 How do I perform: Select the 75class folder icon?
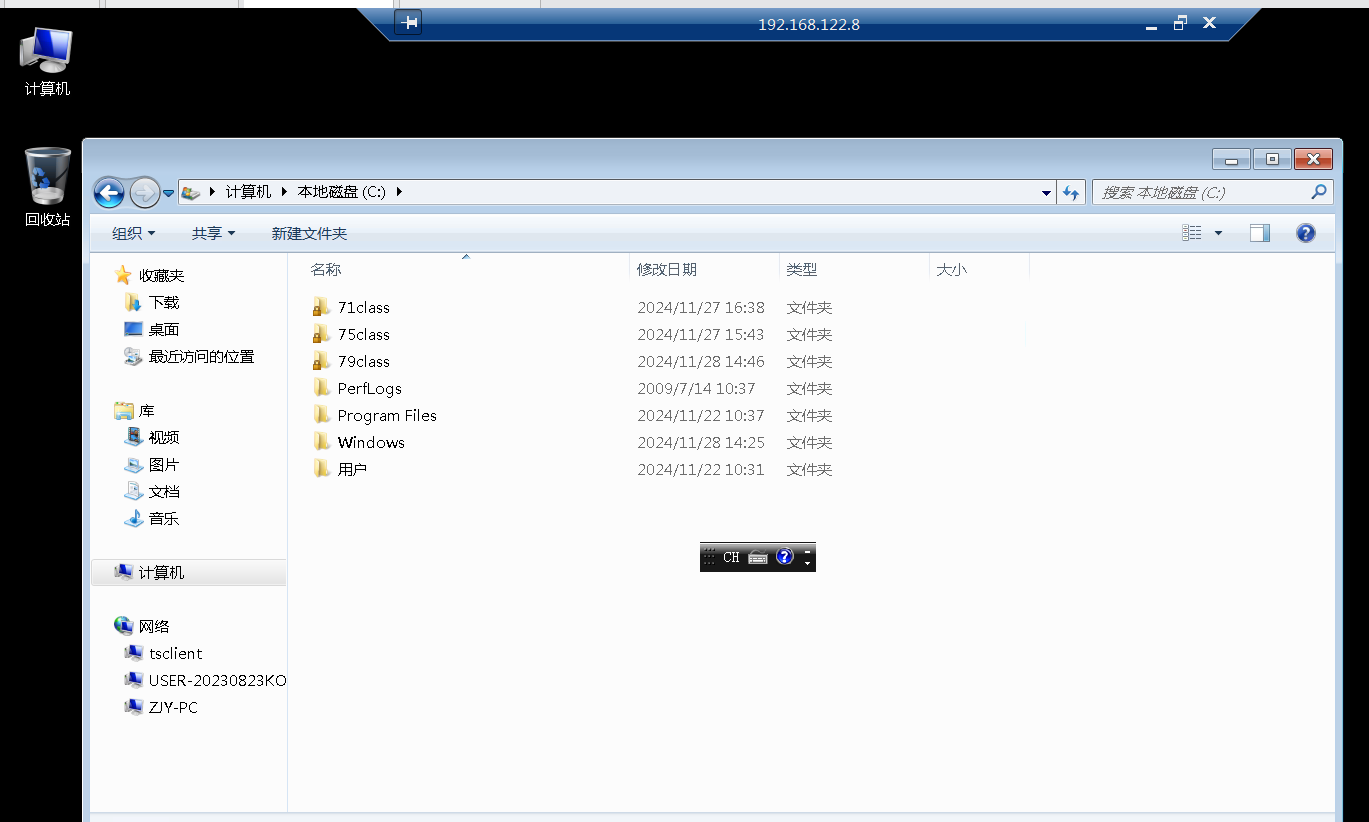(x=321, y=334)
